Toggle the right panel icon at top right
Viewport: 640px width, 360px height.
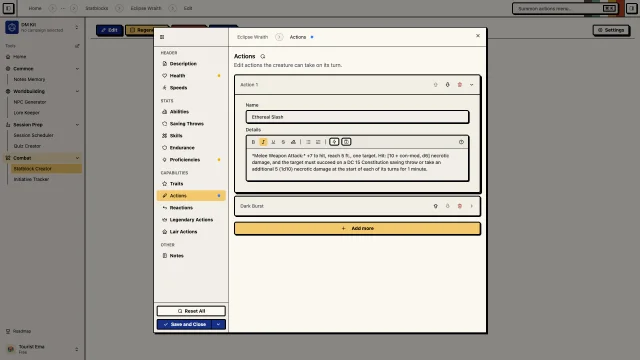click(631, 8)
